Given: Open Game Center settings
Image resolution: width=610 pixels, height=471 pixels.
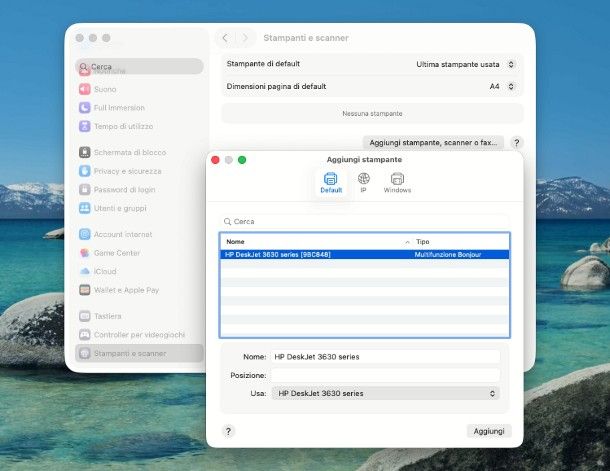Looking at the screenshot, I should tap(117, 253).
